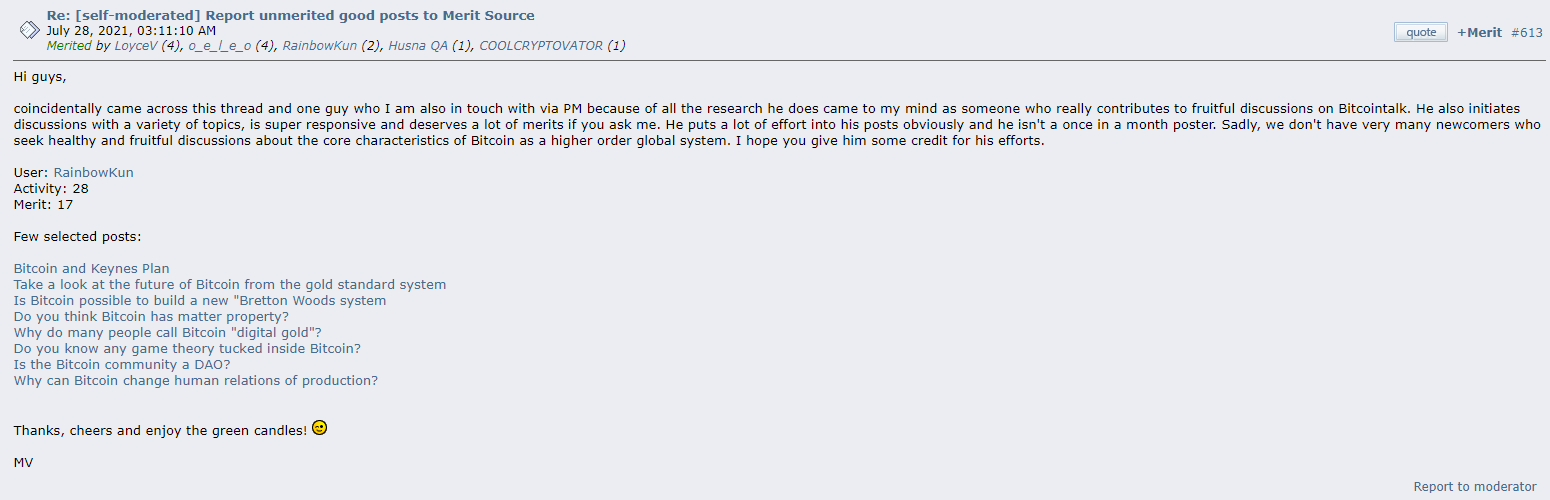View the LoyceV profile from merit list
The image size is (1550, 500).
pyautogui.click(x=137, y=45)
